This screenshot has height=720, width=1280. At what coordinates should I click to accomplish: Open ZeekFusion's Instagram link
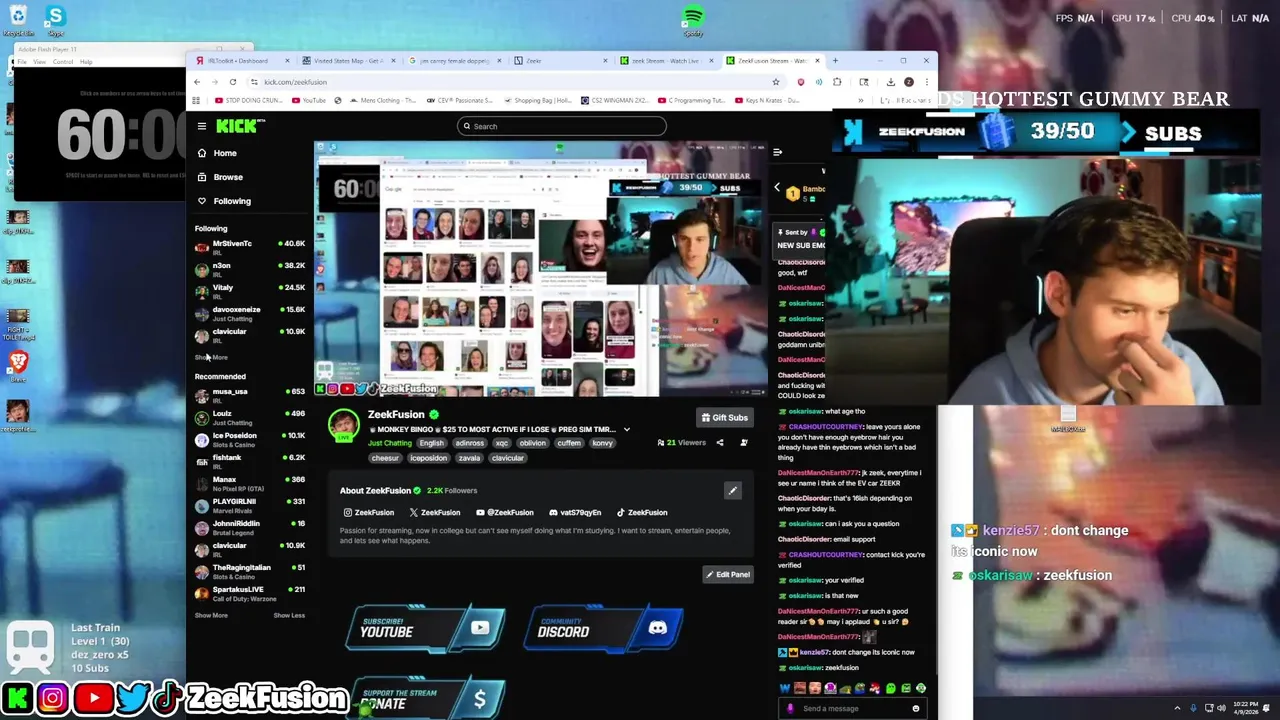[369, 513]
